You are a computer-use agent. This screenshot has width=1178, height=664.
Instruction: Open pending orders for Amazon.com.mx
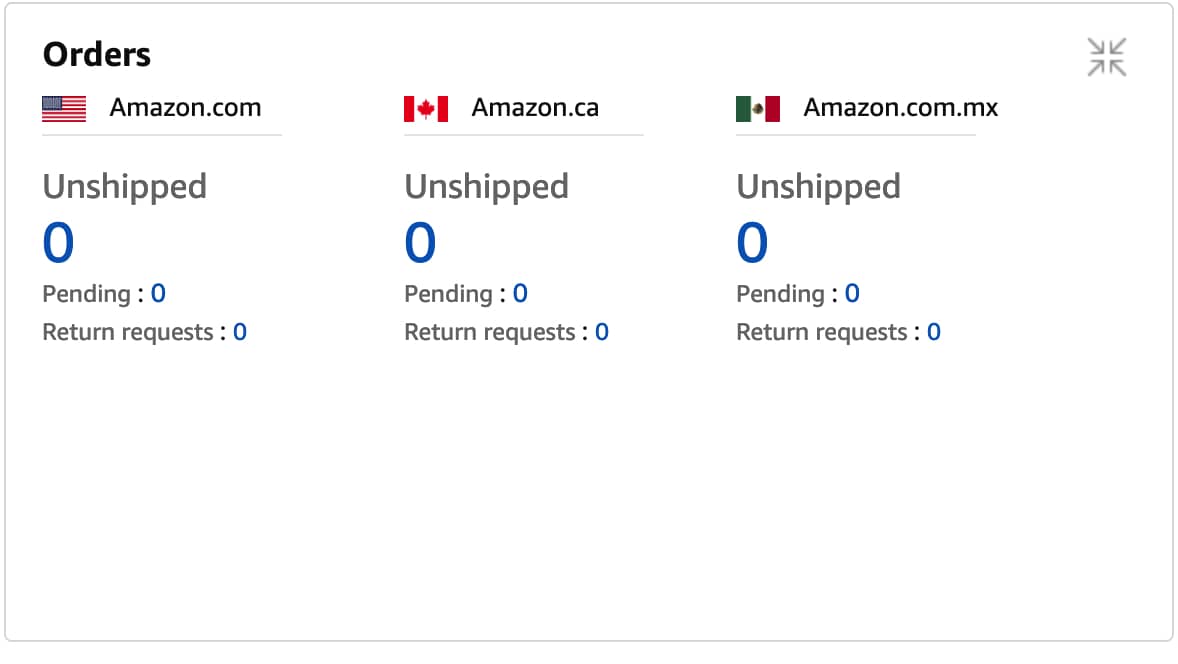point(853,293)
